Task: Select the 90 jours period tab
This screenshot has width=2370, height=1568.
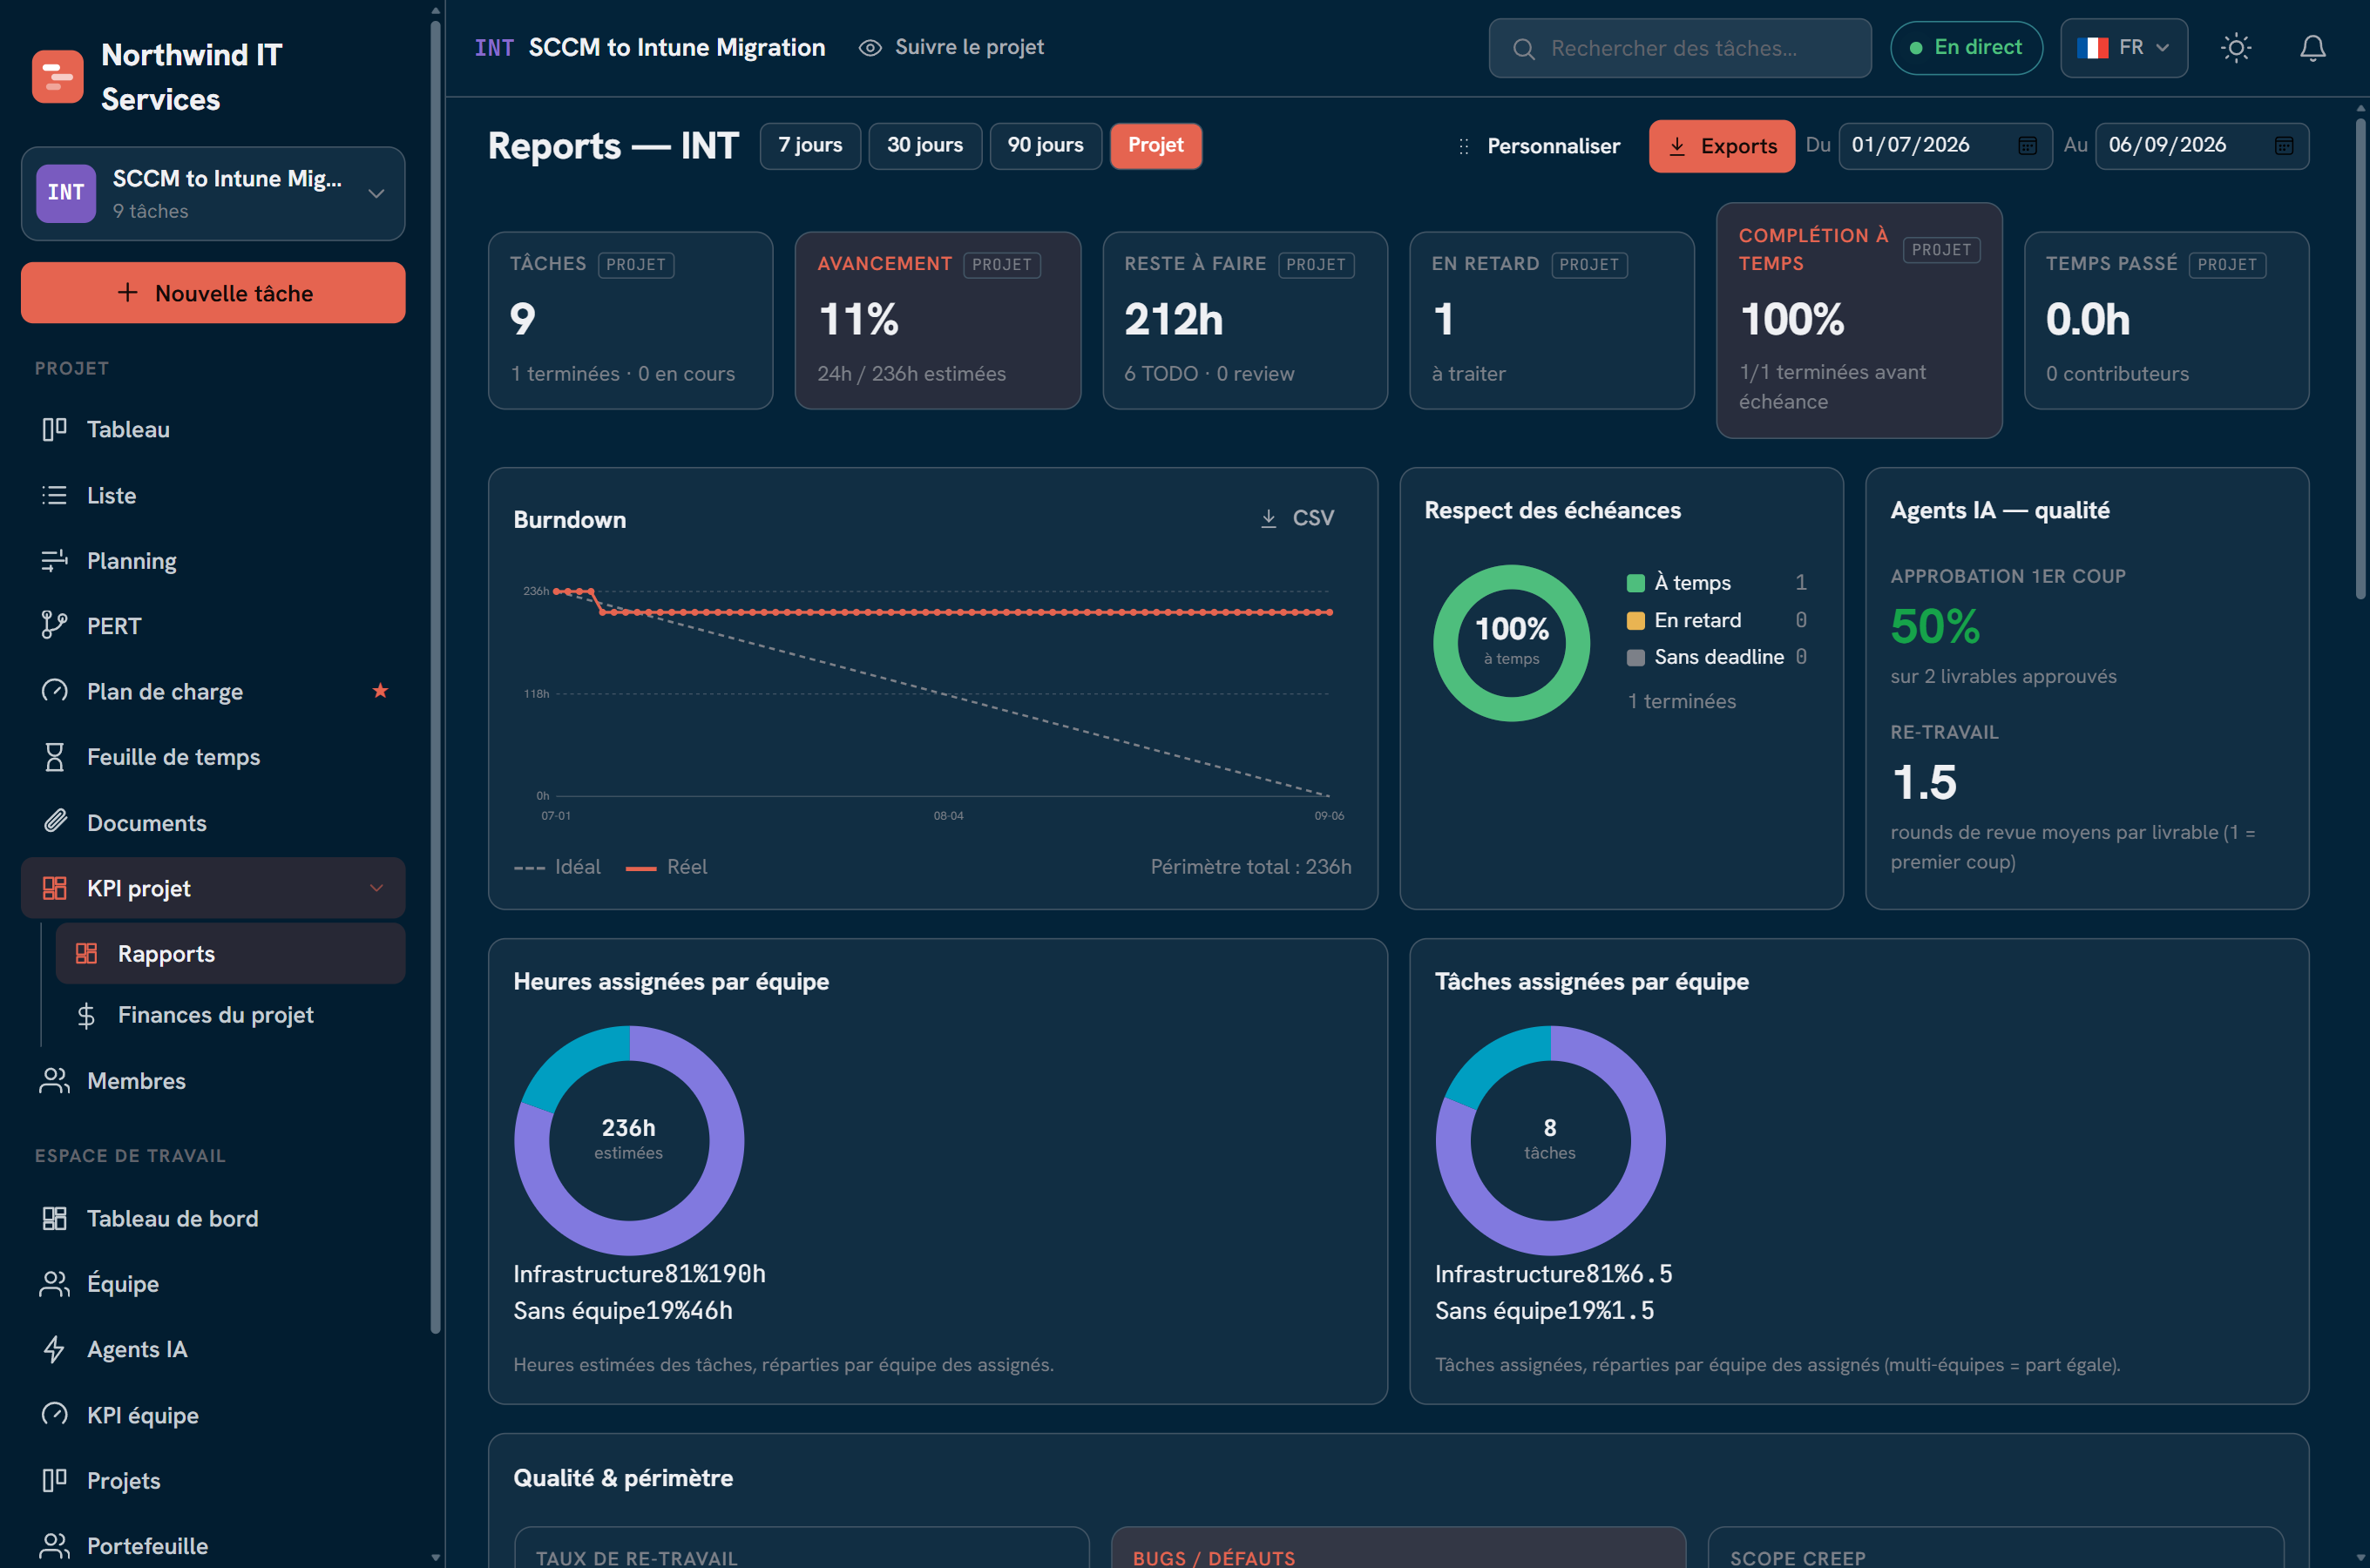Action: pos(1045,146)
